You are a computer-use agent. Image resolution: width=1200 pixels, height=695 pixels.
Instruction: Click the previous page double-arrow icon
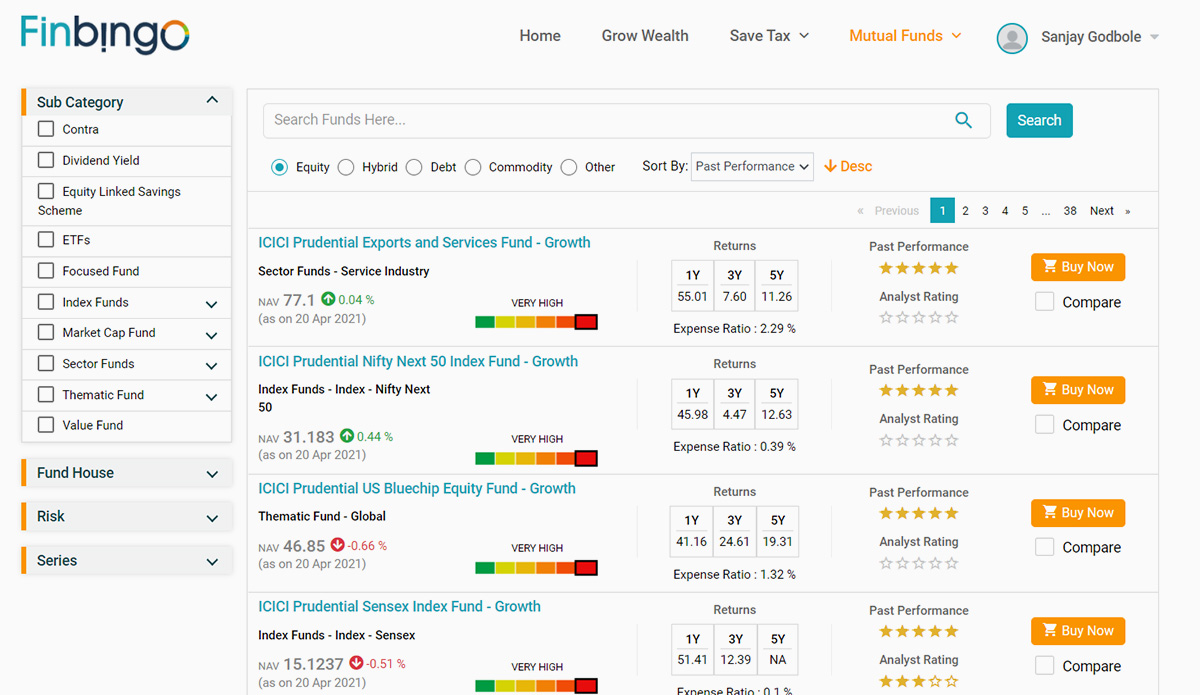(x=860, y=211)
